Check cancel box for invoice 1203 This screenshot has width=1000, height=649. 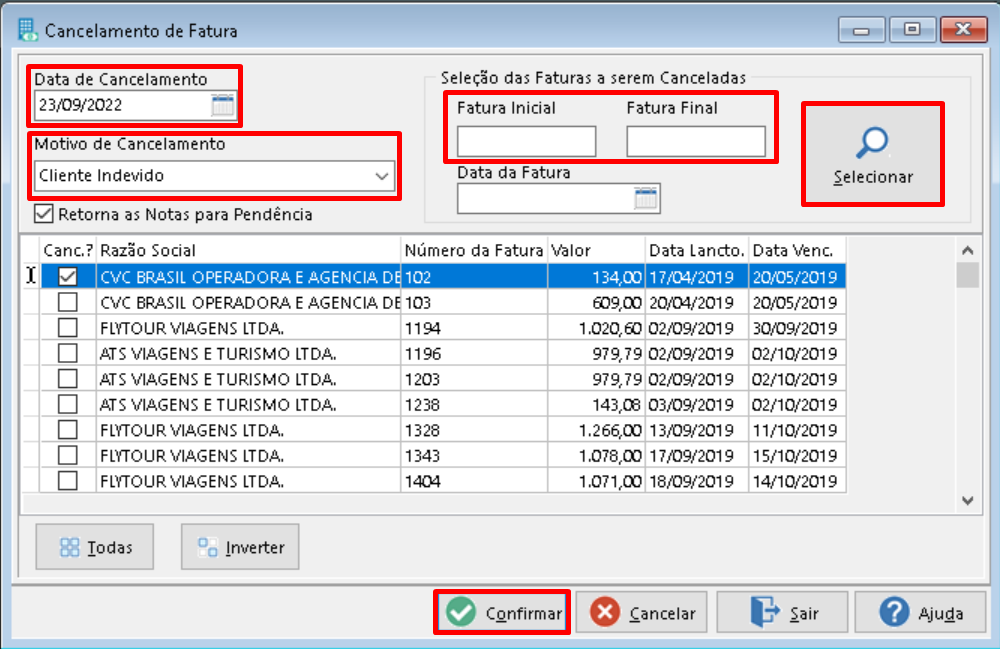pyautogui.click(x=68, y=379)
